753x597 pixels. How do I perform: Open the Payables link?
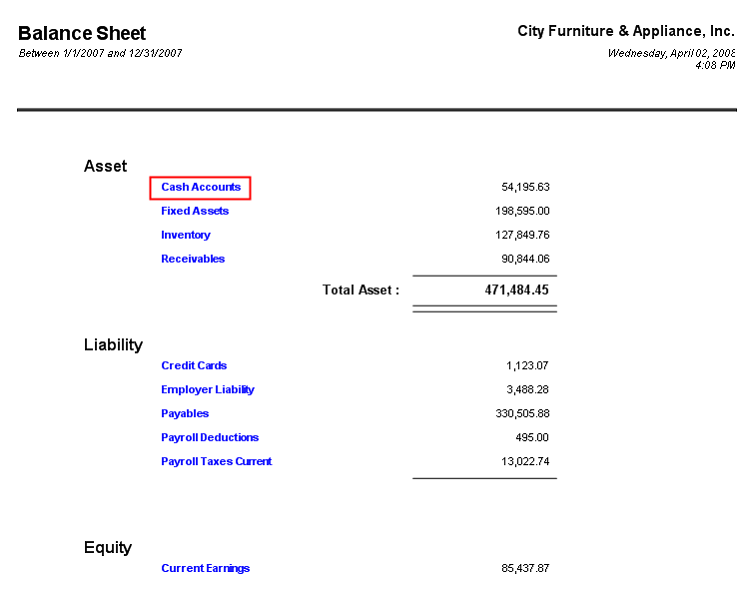(185, 414)
